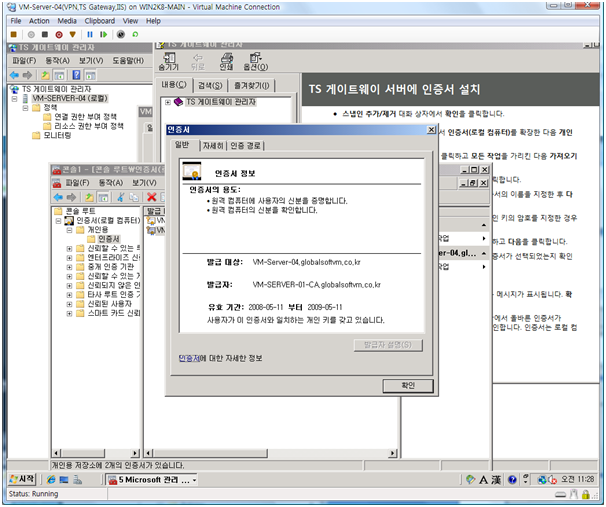606x507 pixels.
Task: Click the green Revert icon in VM toolbar
Action: (x=135, y=34)
